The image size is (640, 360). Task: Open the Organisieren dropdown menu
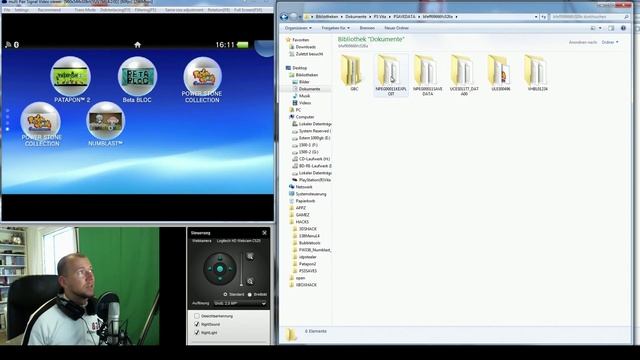coord(298,28)
